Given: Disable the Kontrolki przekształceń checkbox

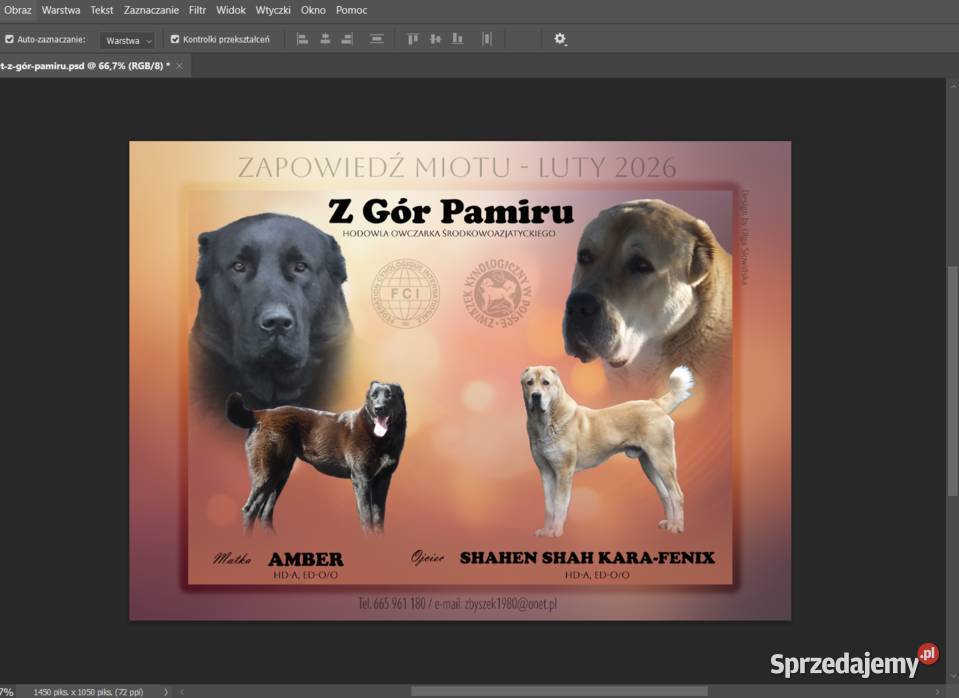Looking at the screenshot, I should pos(175,40).
